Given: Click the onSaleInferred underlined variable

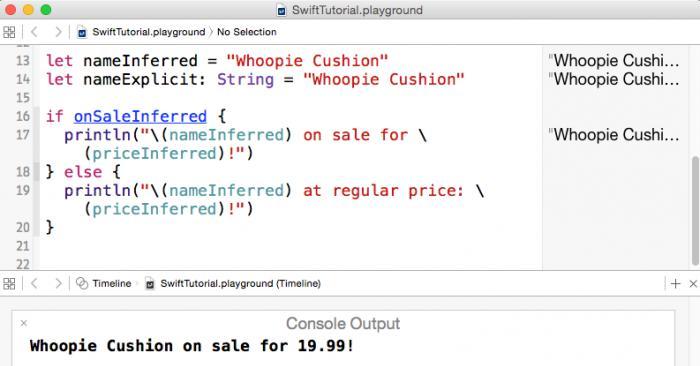Looking at the screenshot, I should coord(140,116).
